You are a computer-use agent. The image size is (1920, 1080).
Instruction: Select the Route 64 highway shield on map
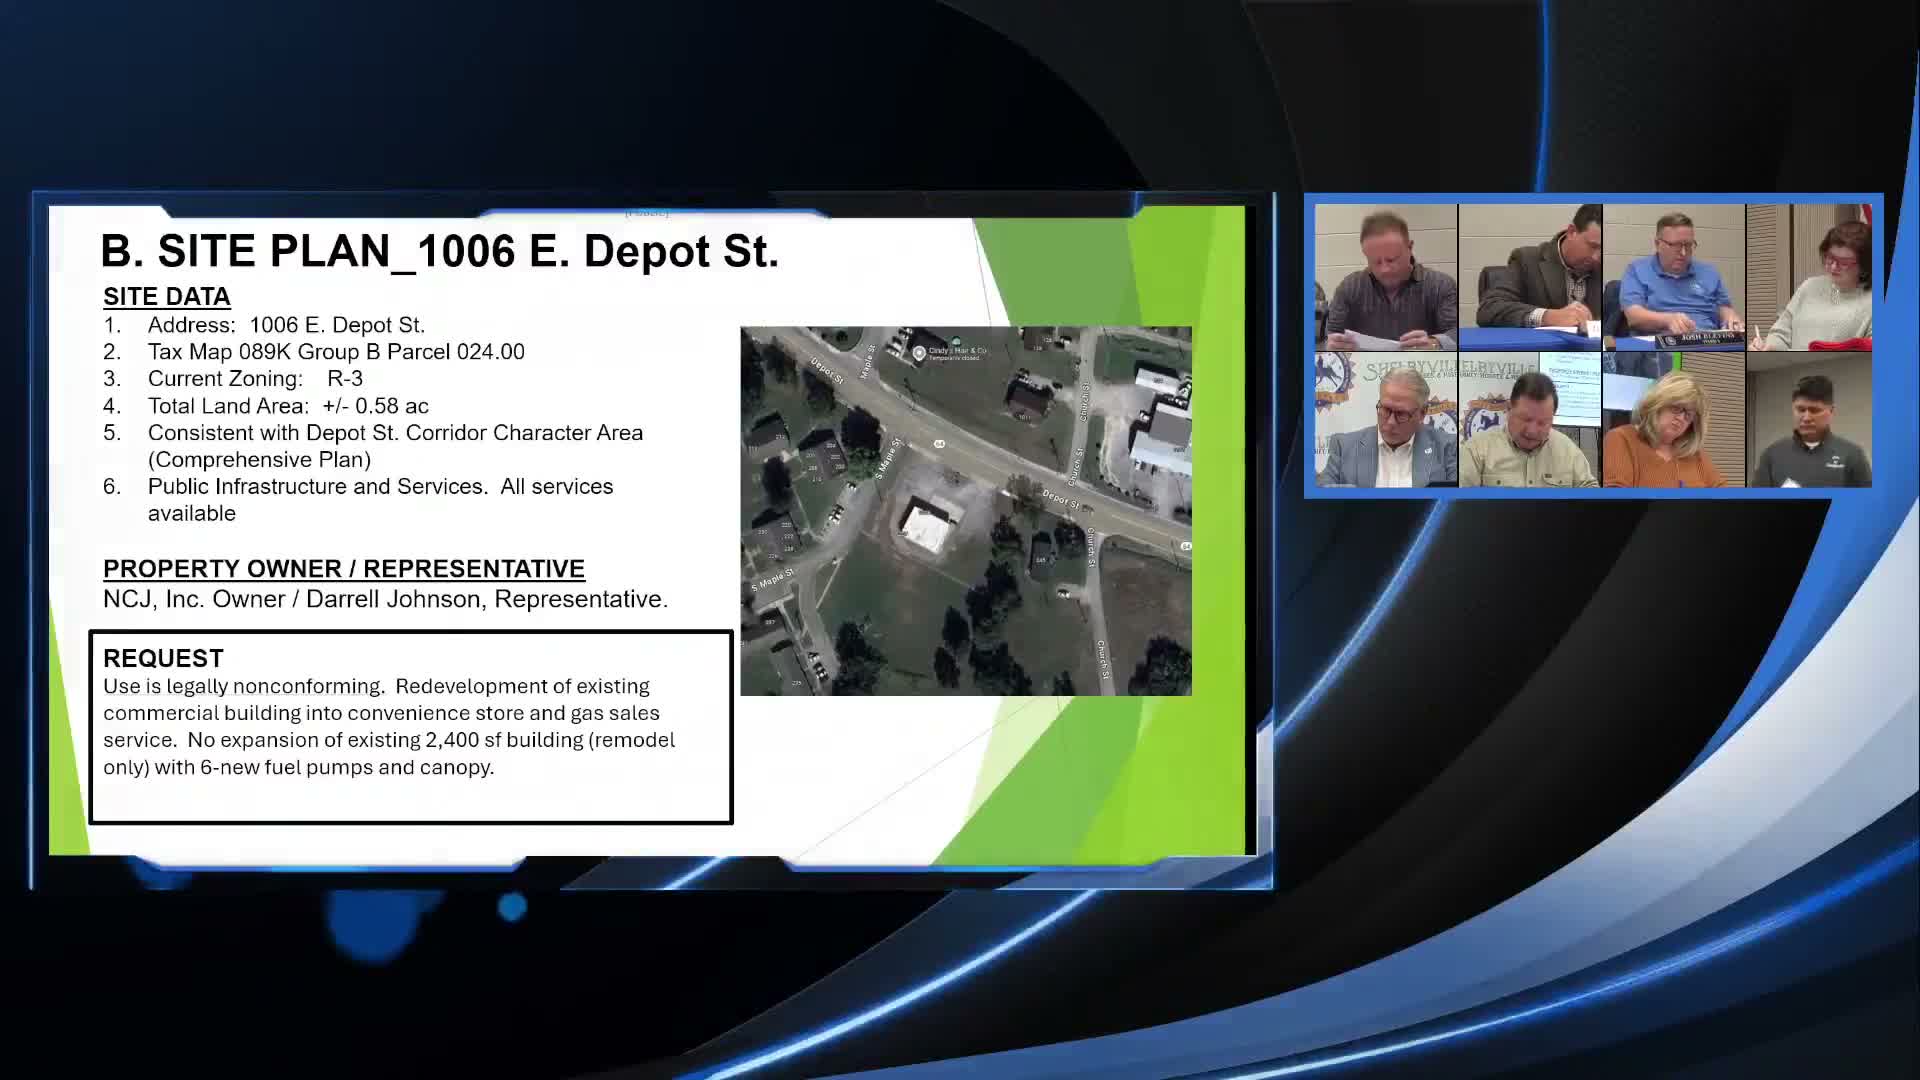coord(939,444)
